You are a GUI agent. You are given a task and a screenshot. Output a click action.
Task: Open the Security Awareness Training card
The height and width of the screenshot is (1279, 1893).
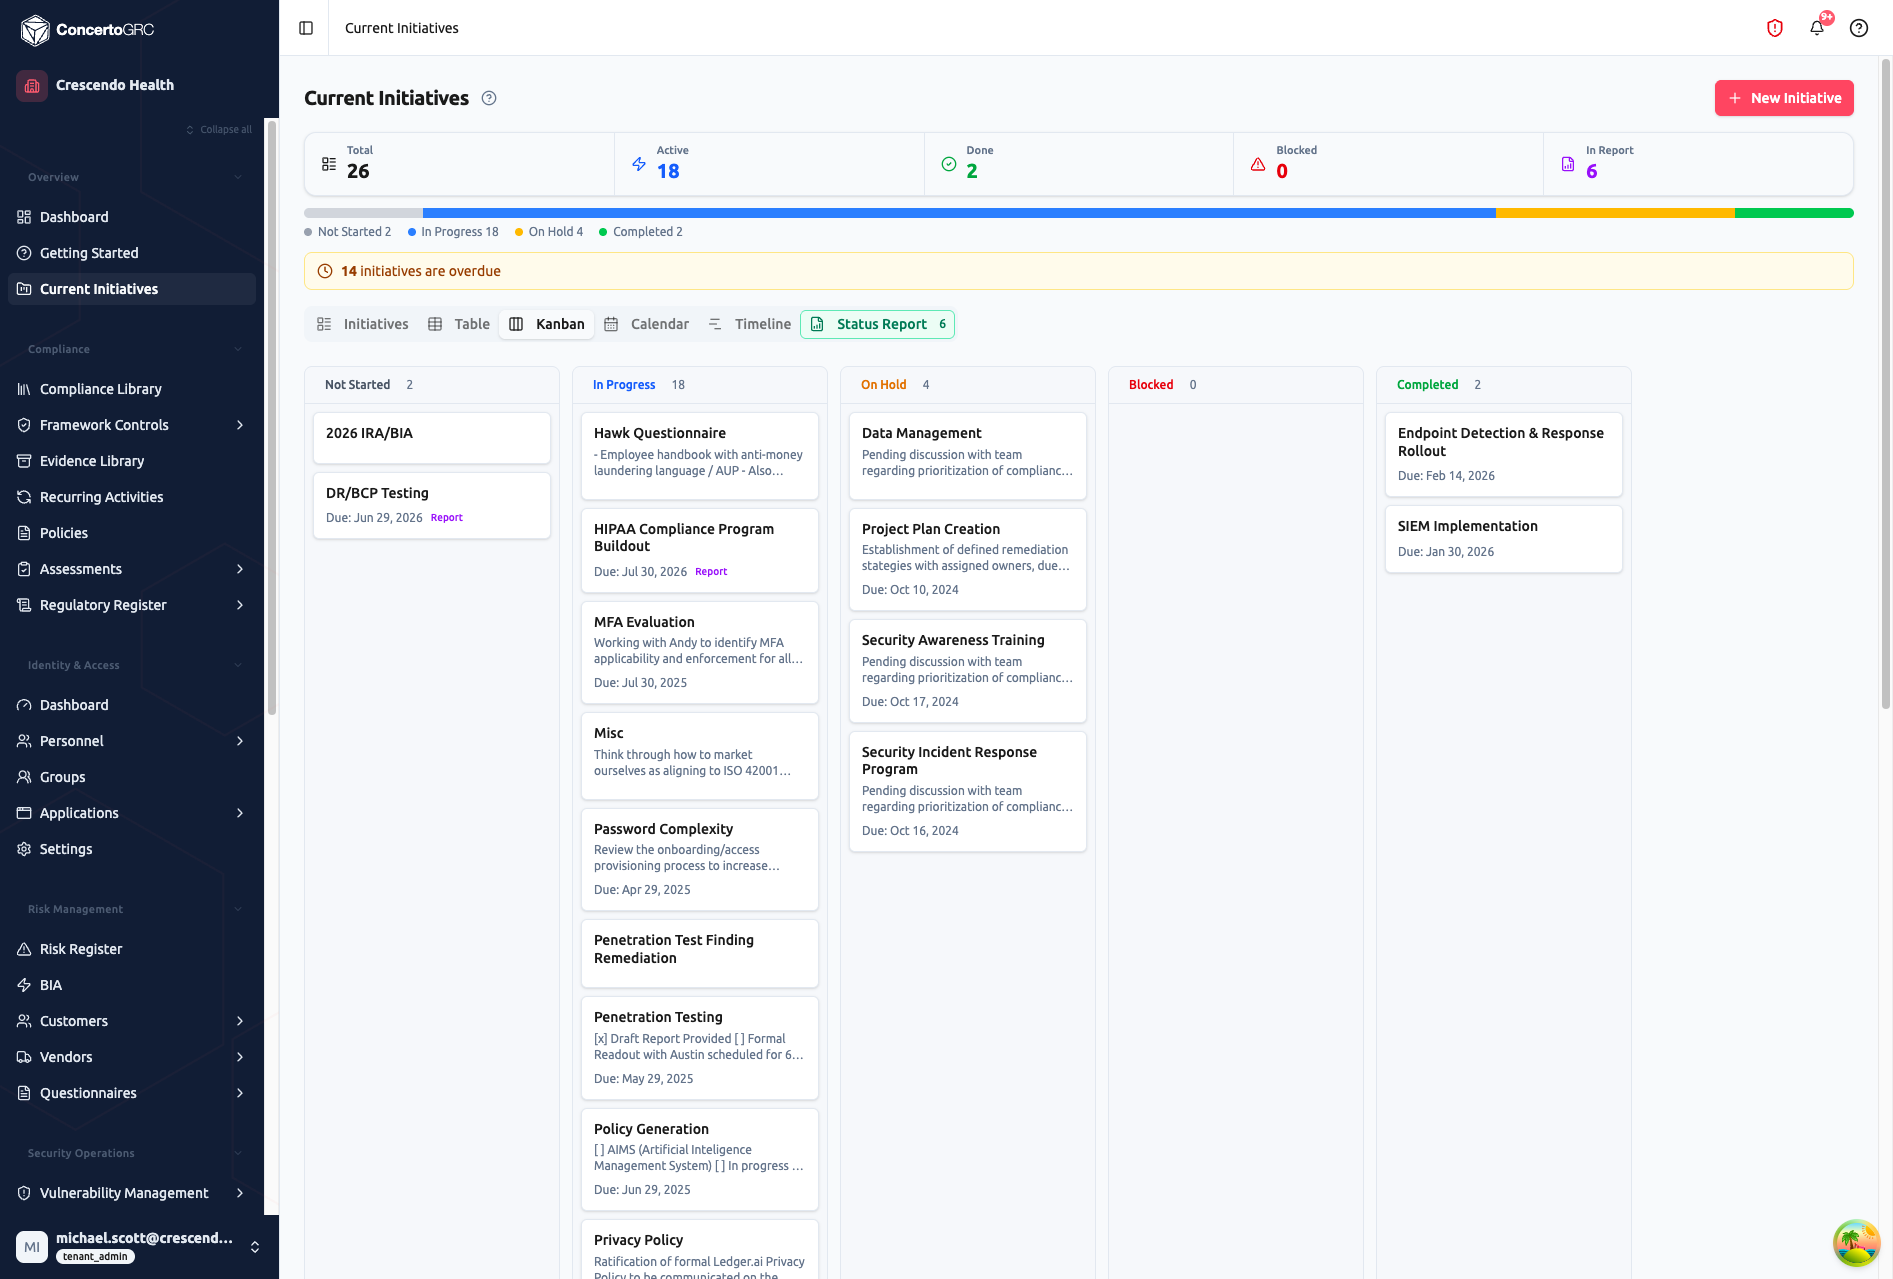[968, 671]
